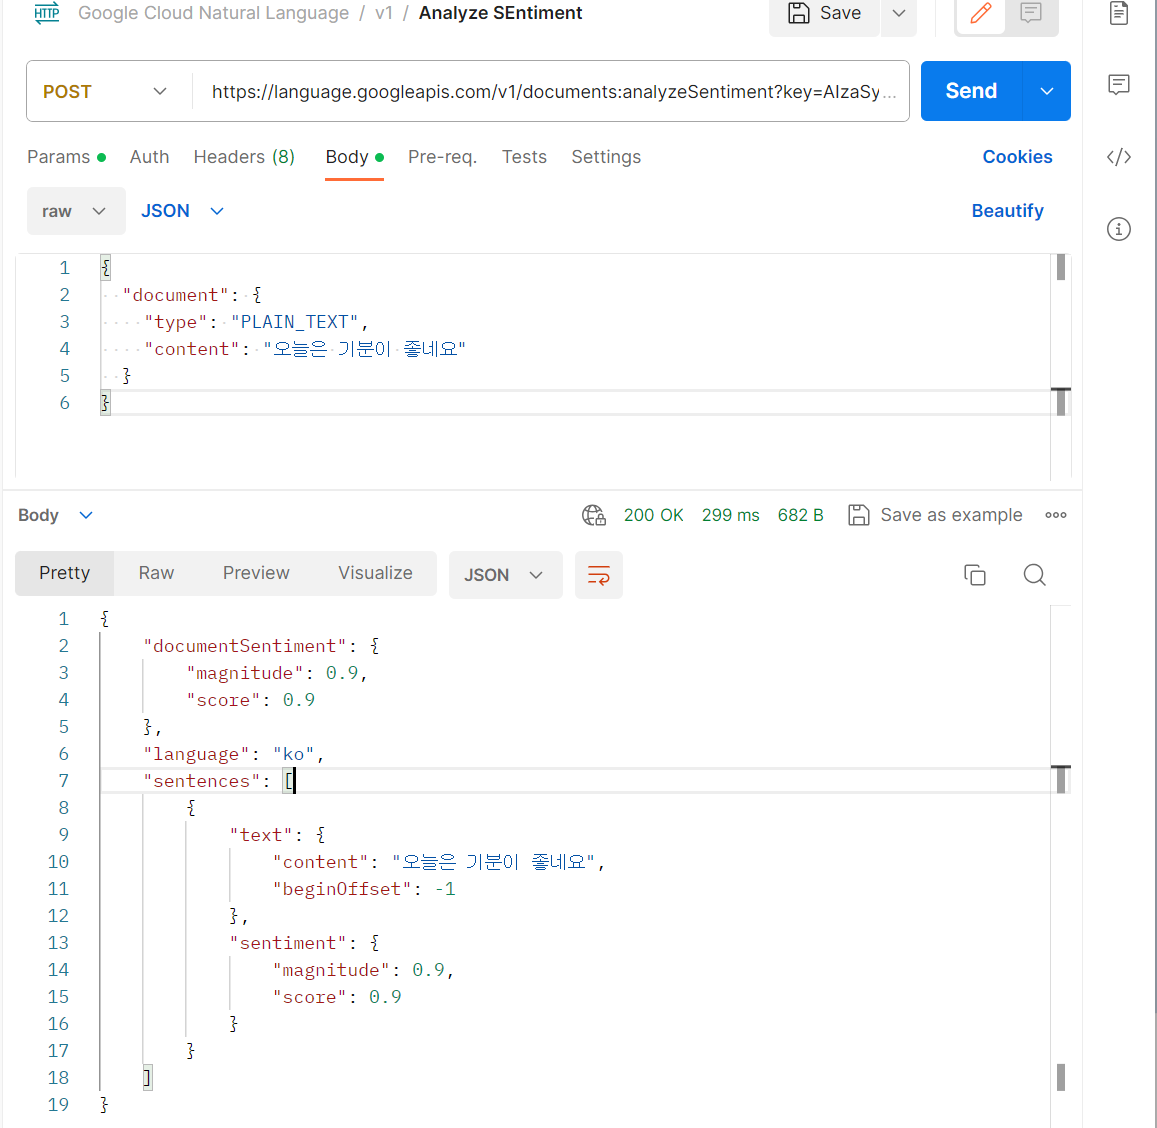1157x1128 pixels.
Task: Open the request JSON language dropdown
Action: [x=182, y=211]
